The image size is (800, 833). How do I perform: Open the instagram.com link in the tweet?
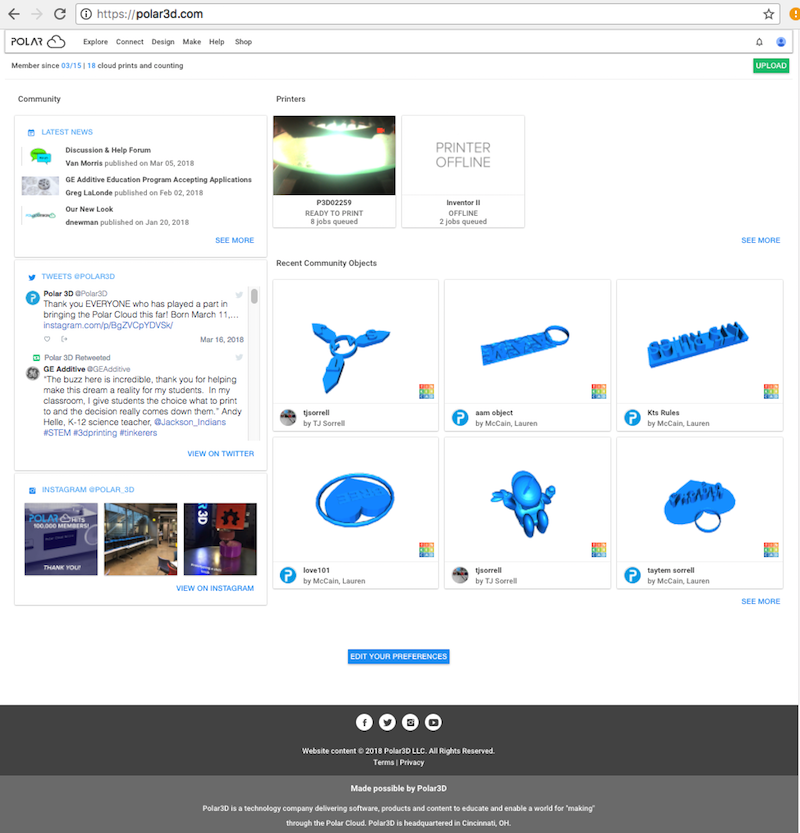coord(108,325)
